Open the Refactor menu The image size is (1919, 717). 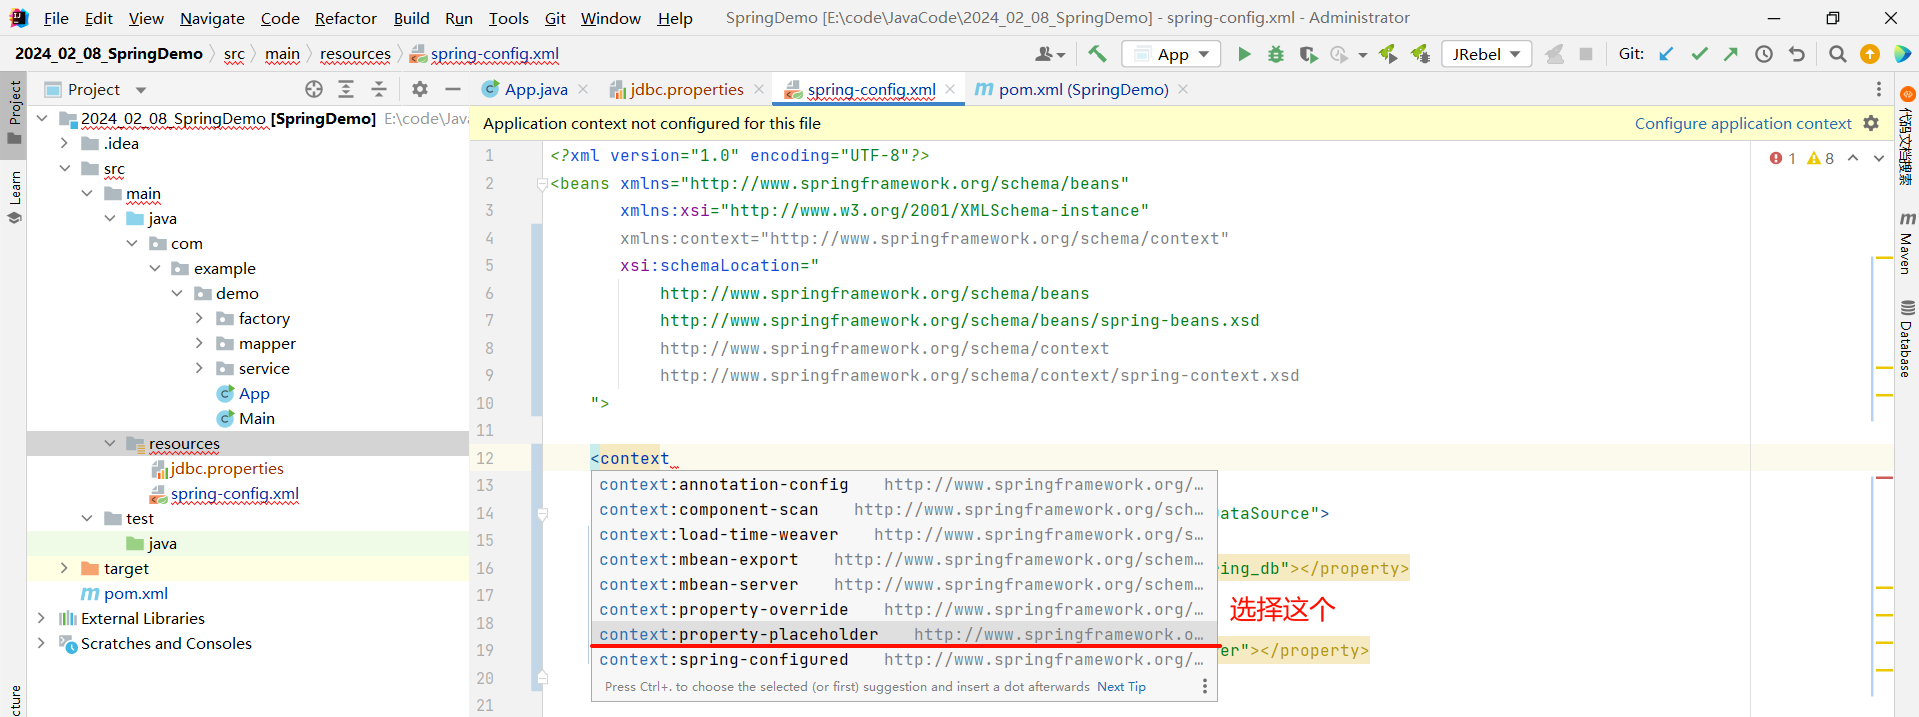tap(345, 18)
